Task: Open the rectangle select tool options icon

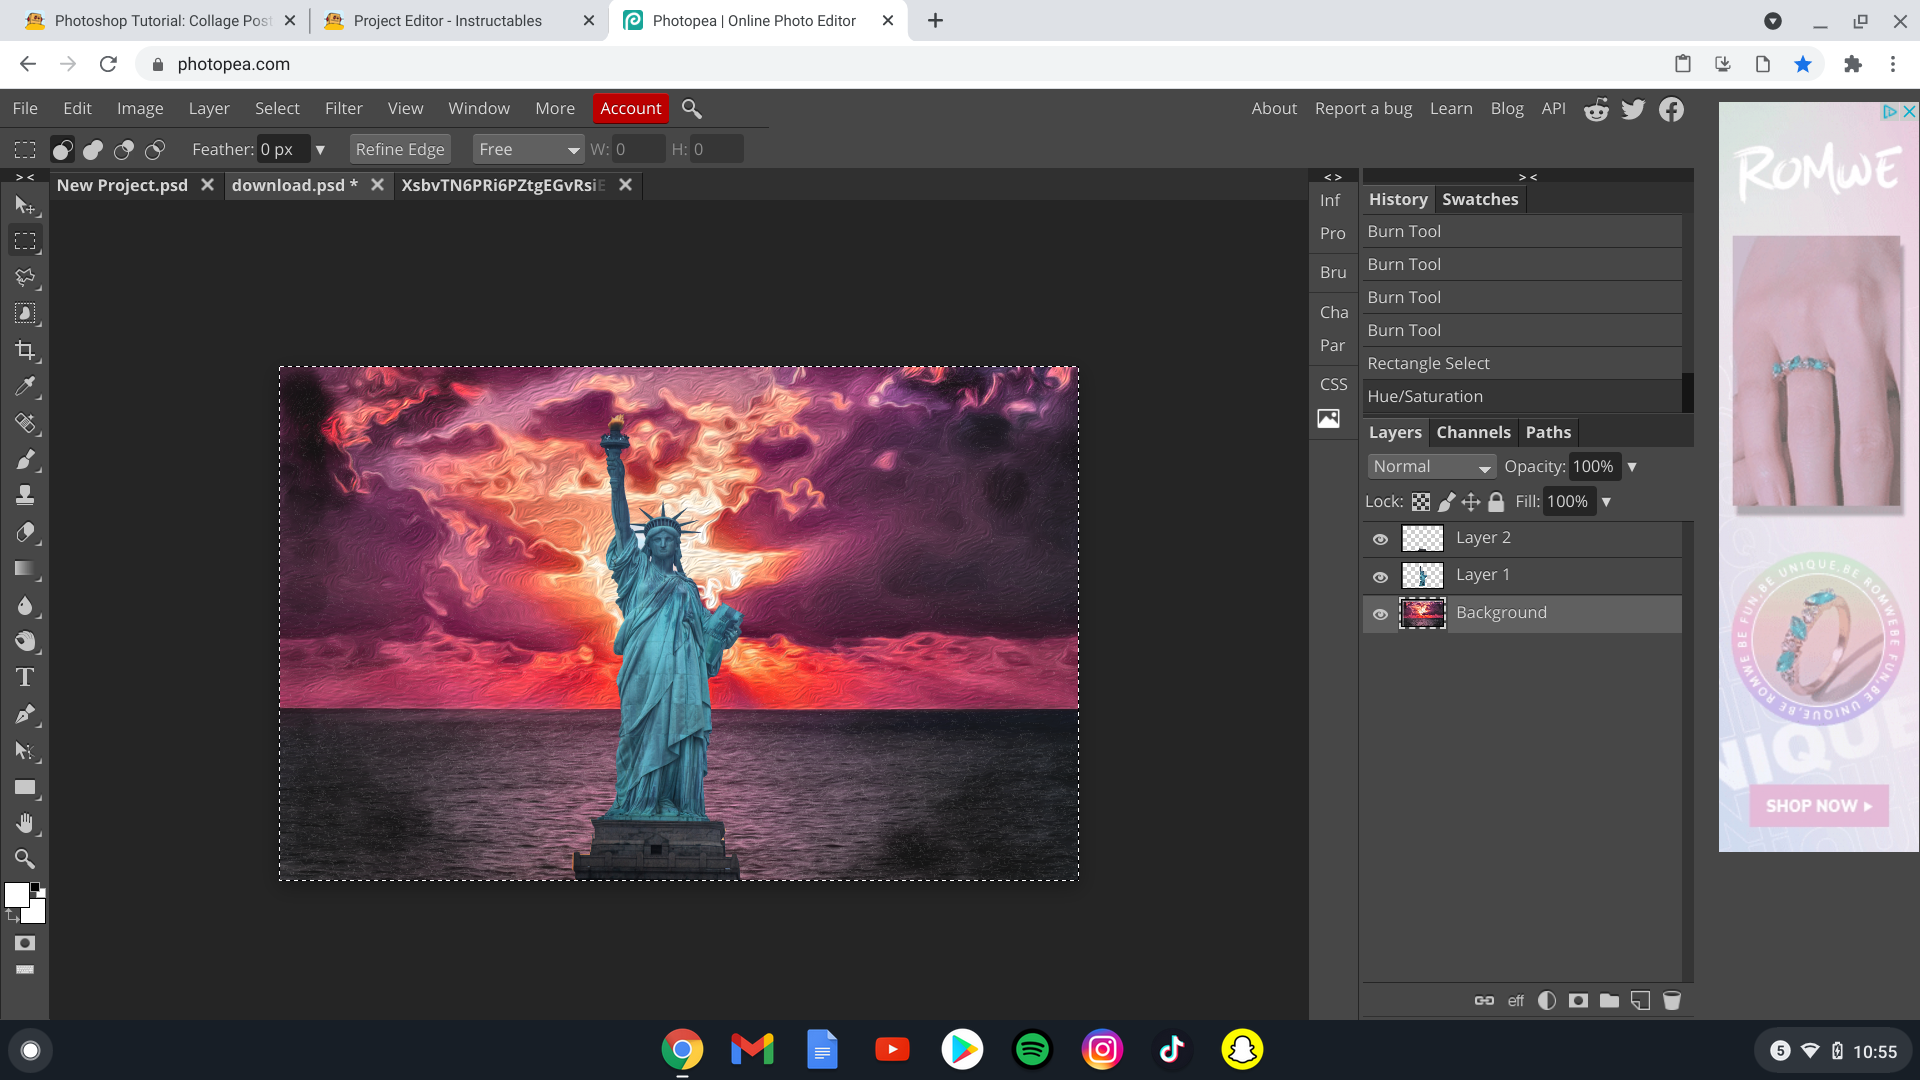Action: click(x=25, y=149)
